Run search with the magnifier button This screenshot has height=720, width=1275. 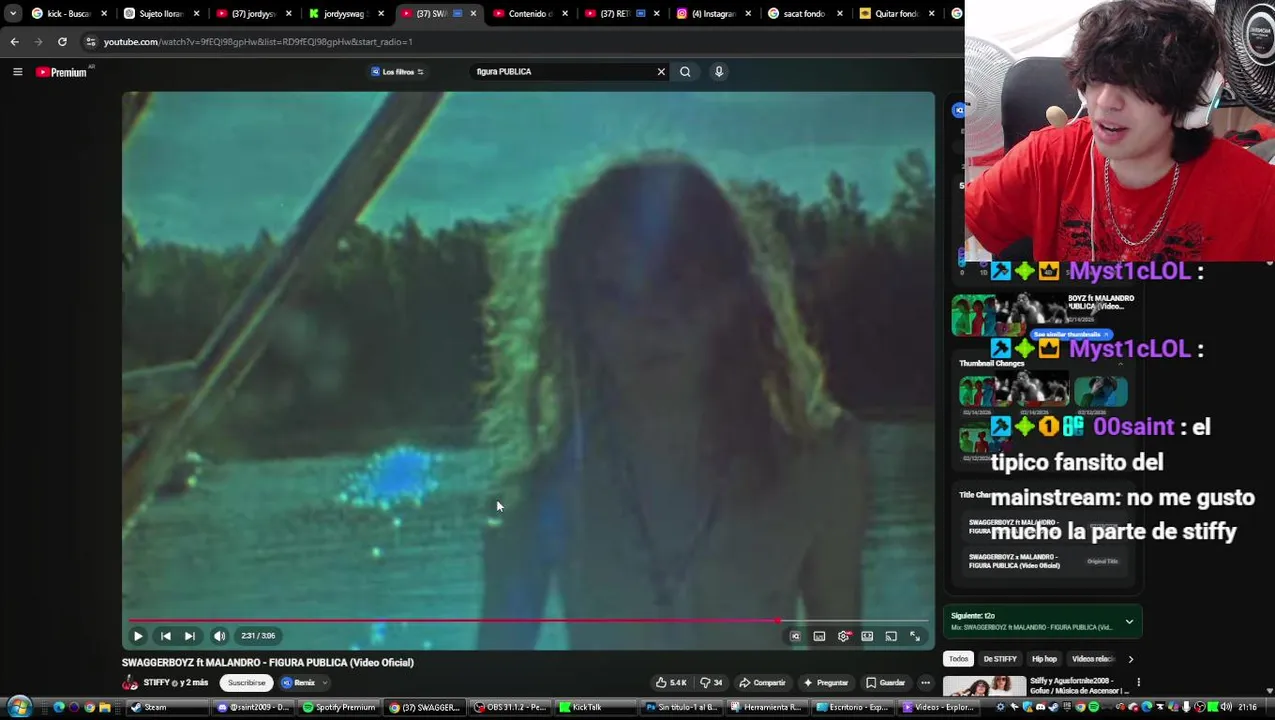tap(685, 72)
